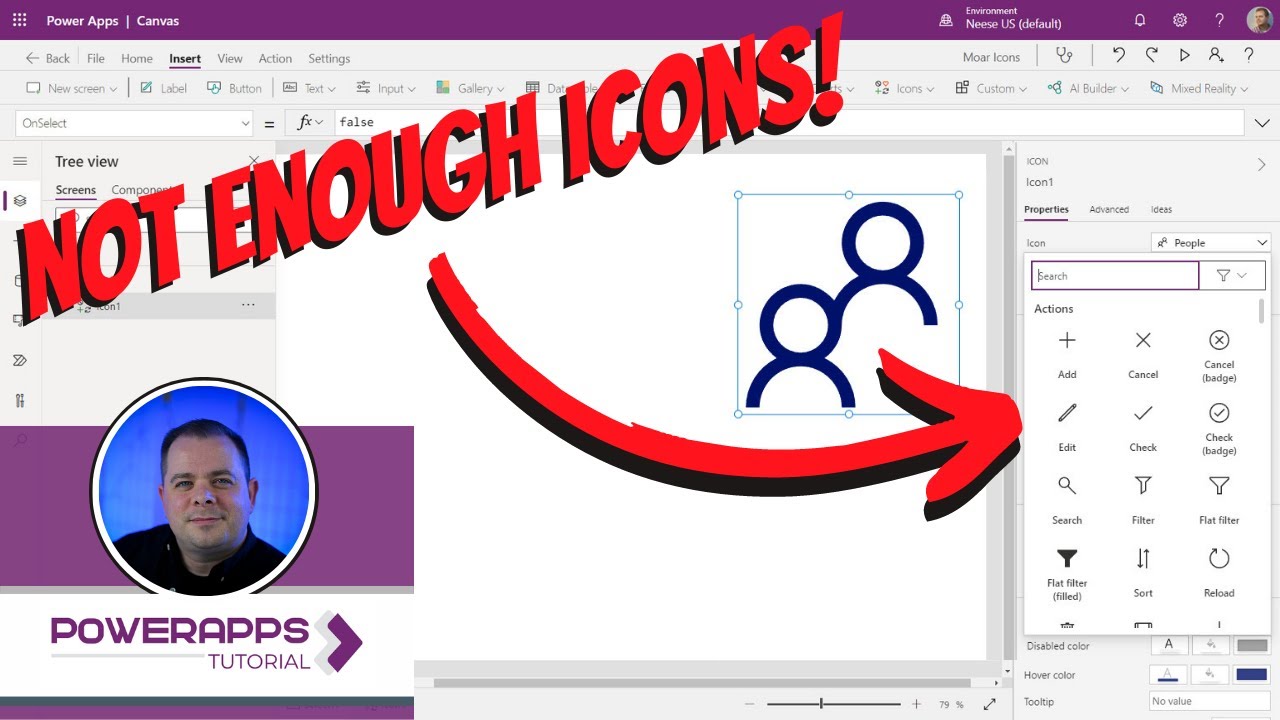Screen dimensions: 1280x720
Task: Choose the Cancel icon
Action: click(x=1143, y=354)
